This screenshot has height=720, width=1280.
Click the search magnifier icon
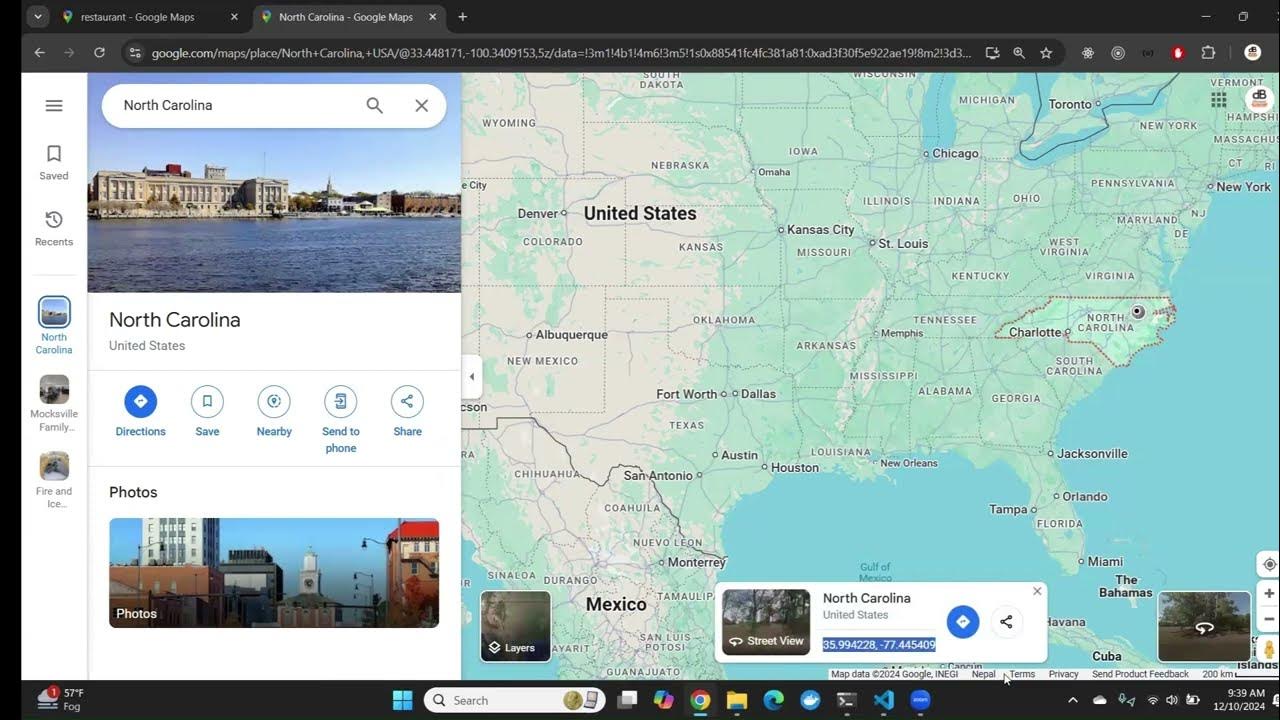(374, 105)
